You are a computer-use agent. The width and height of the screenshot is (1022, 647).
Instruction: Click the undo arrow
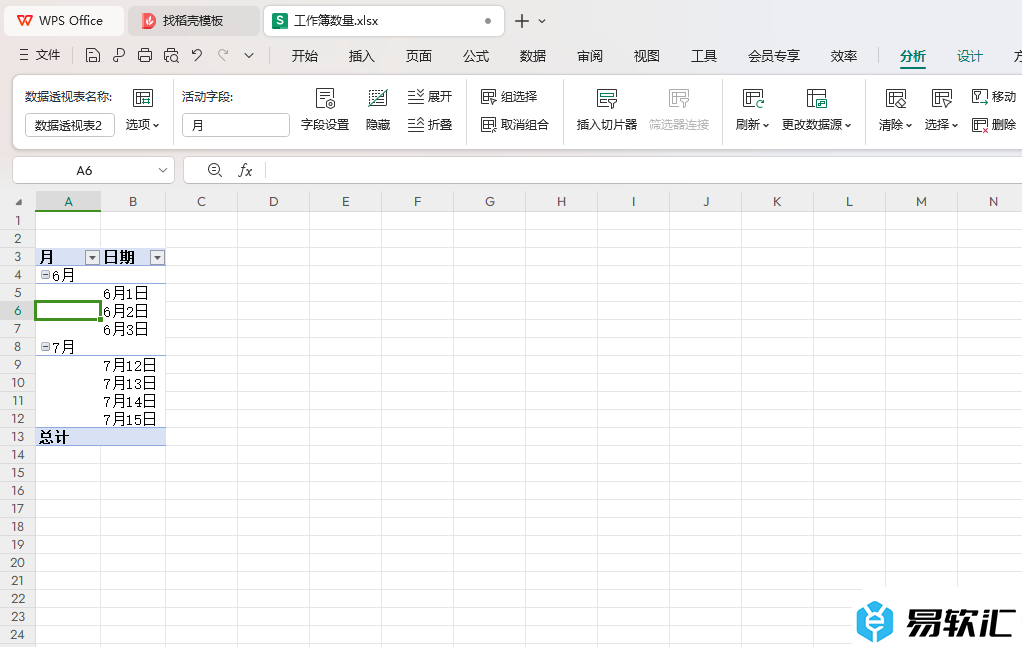[x=197, y=55]
